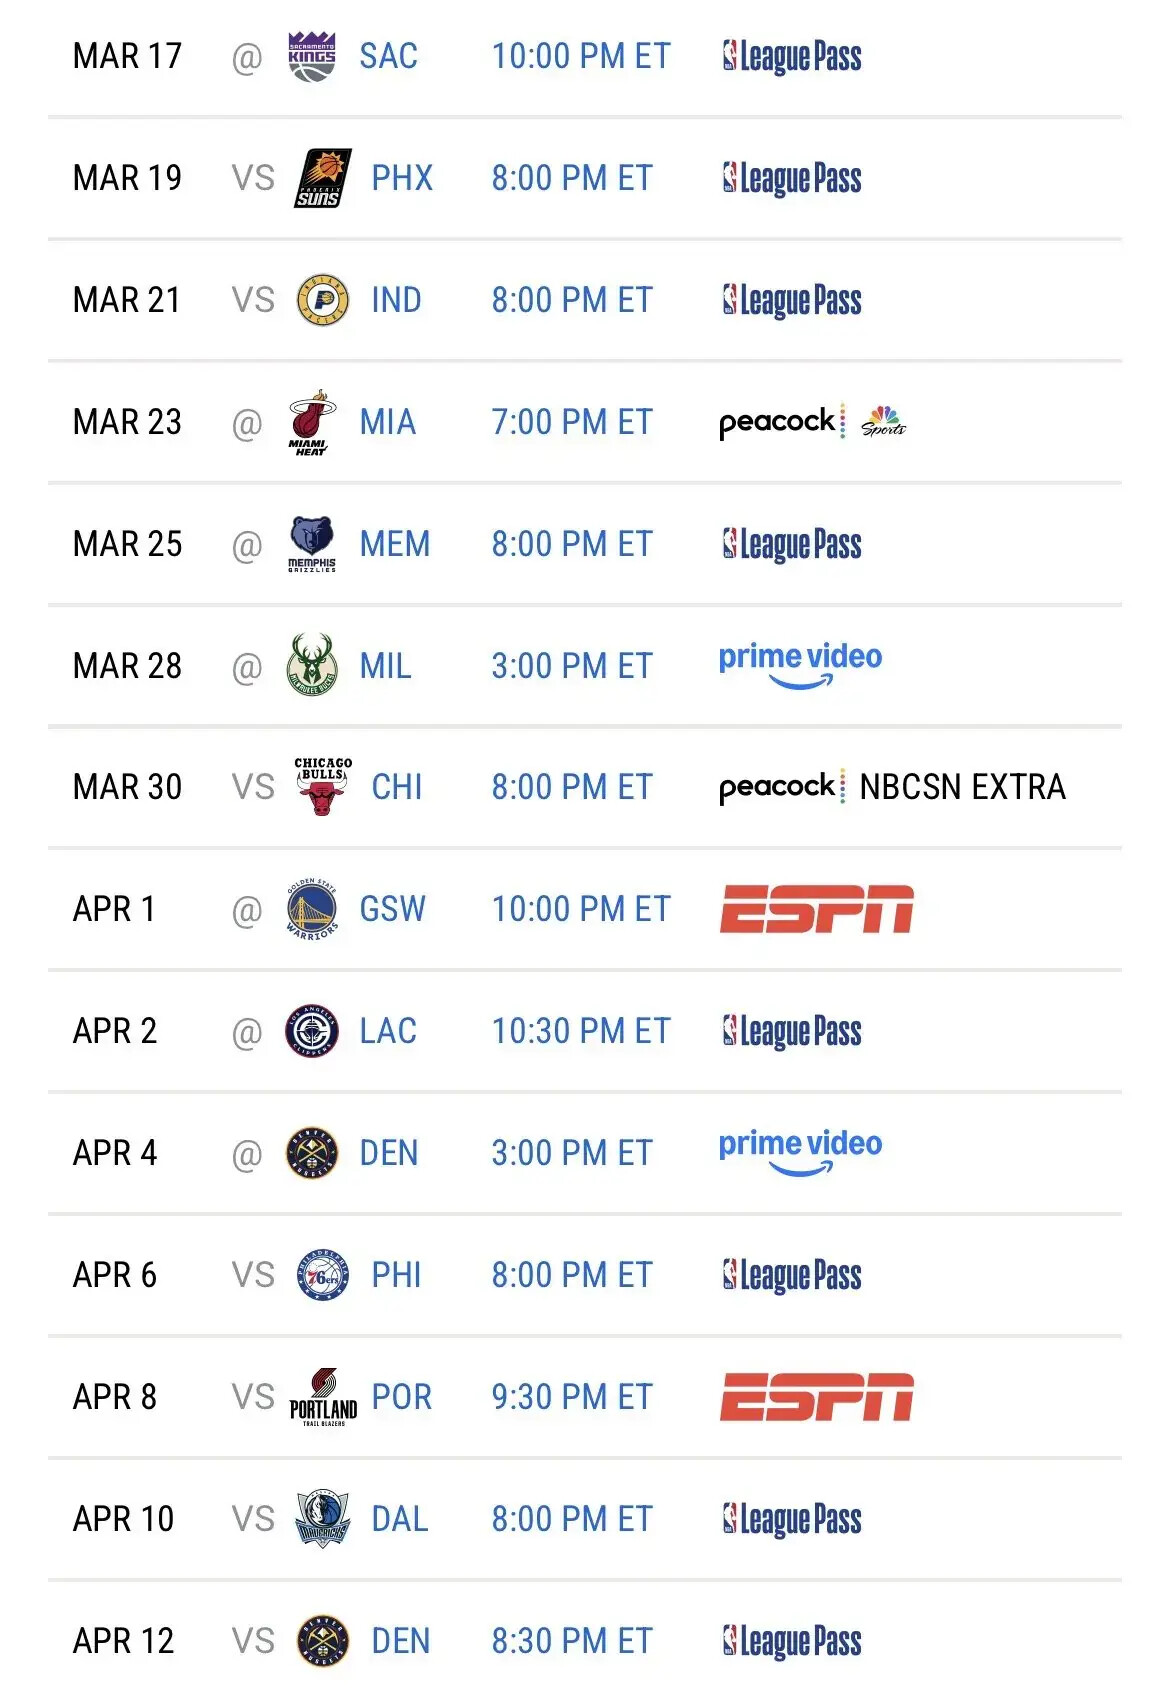Image resolution: width=1170 pixels, height=1697 pixels.
Task: Open the MIL team link
Action: pos(385,666)
